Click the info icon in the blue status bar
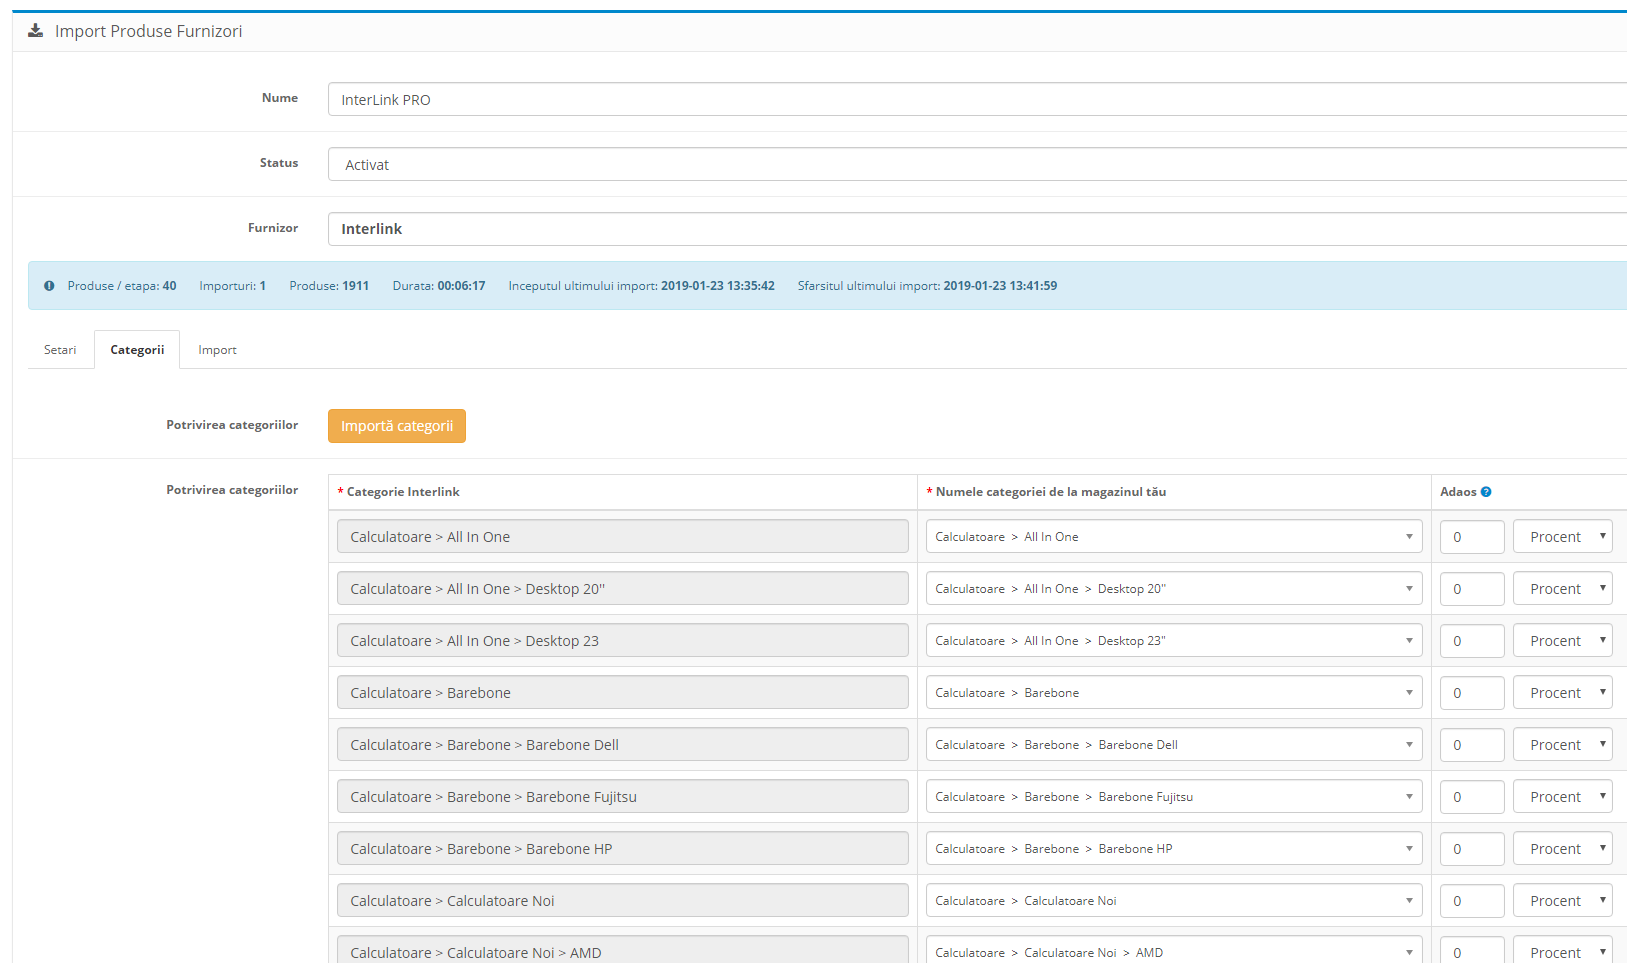 tap(49, 286)
